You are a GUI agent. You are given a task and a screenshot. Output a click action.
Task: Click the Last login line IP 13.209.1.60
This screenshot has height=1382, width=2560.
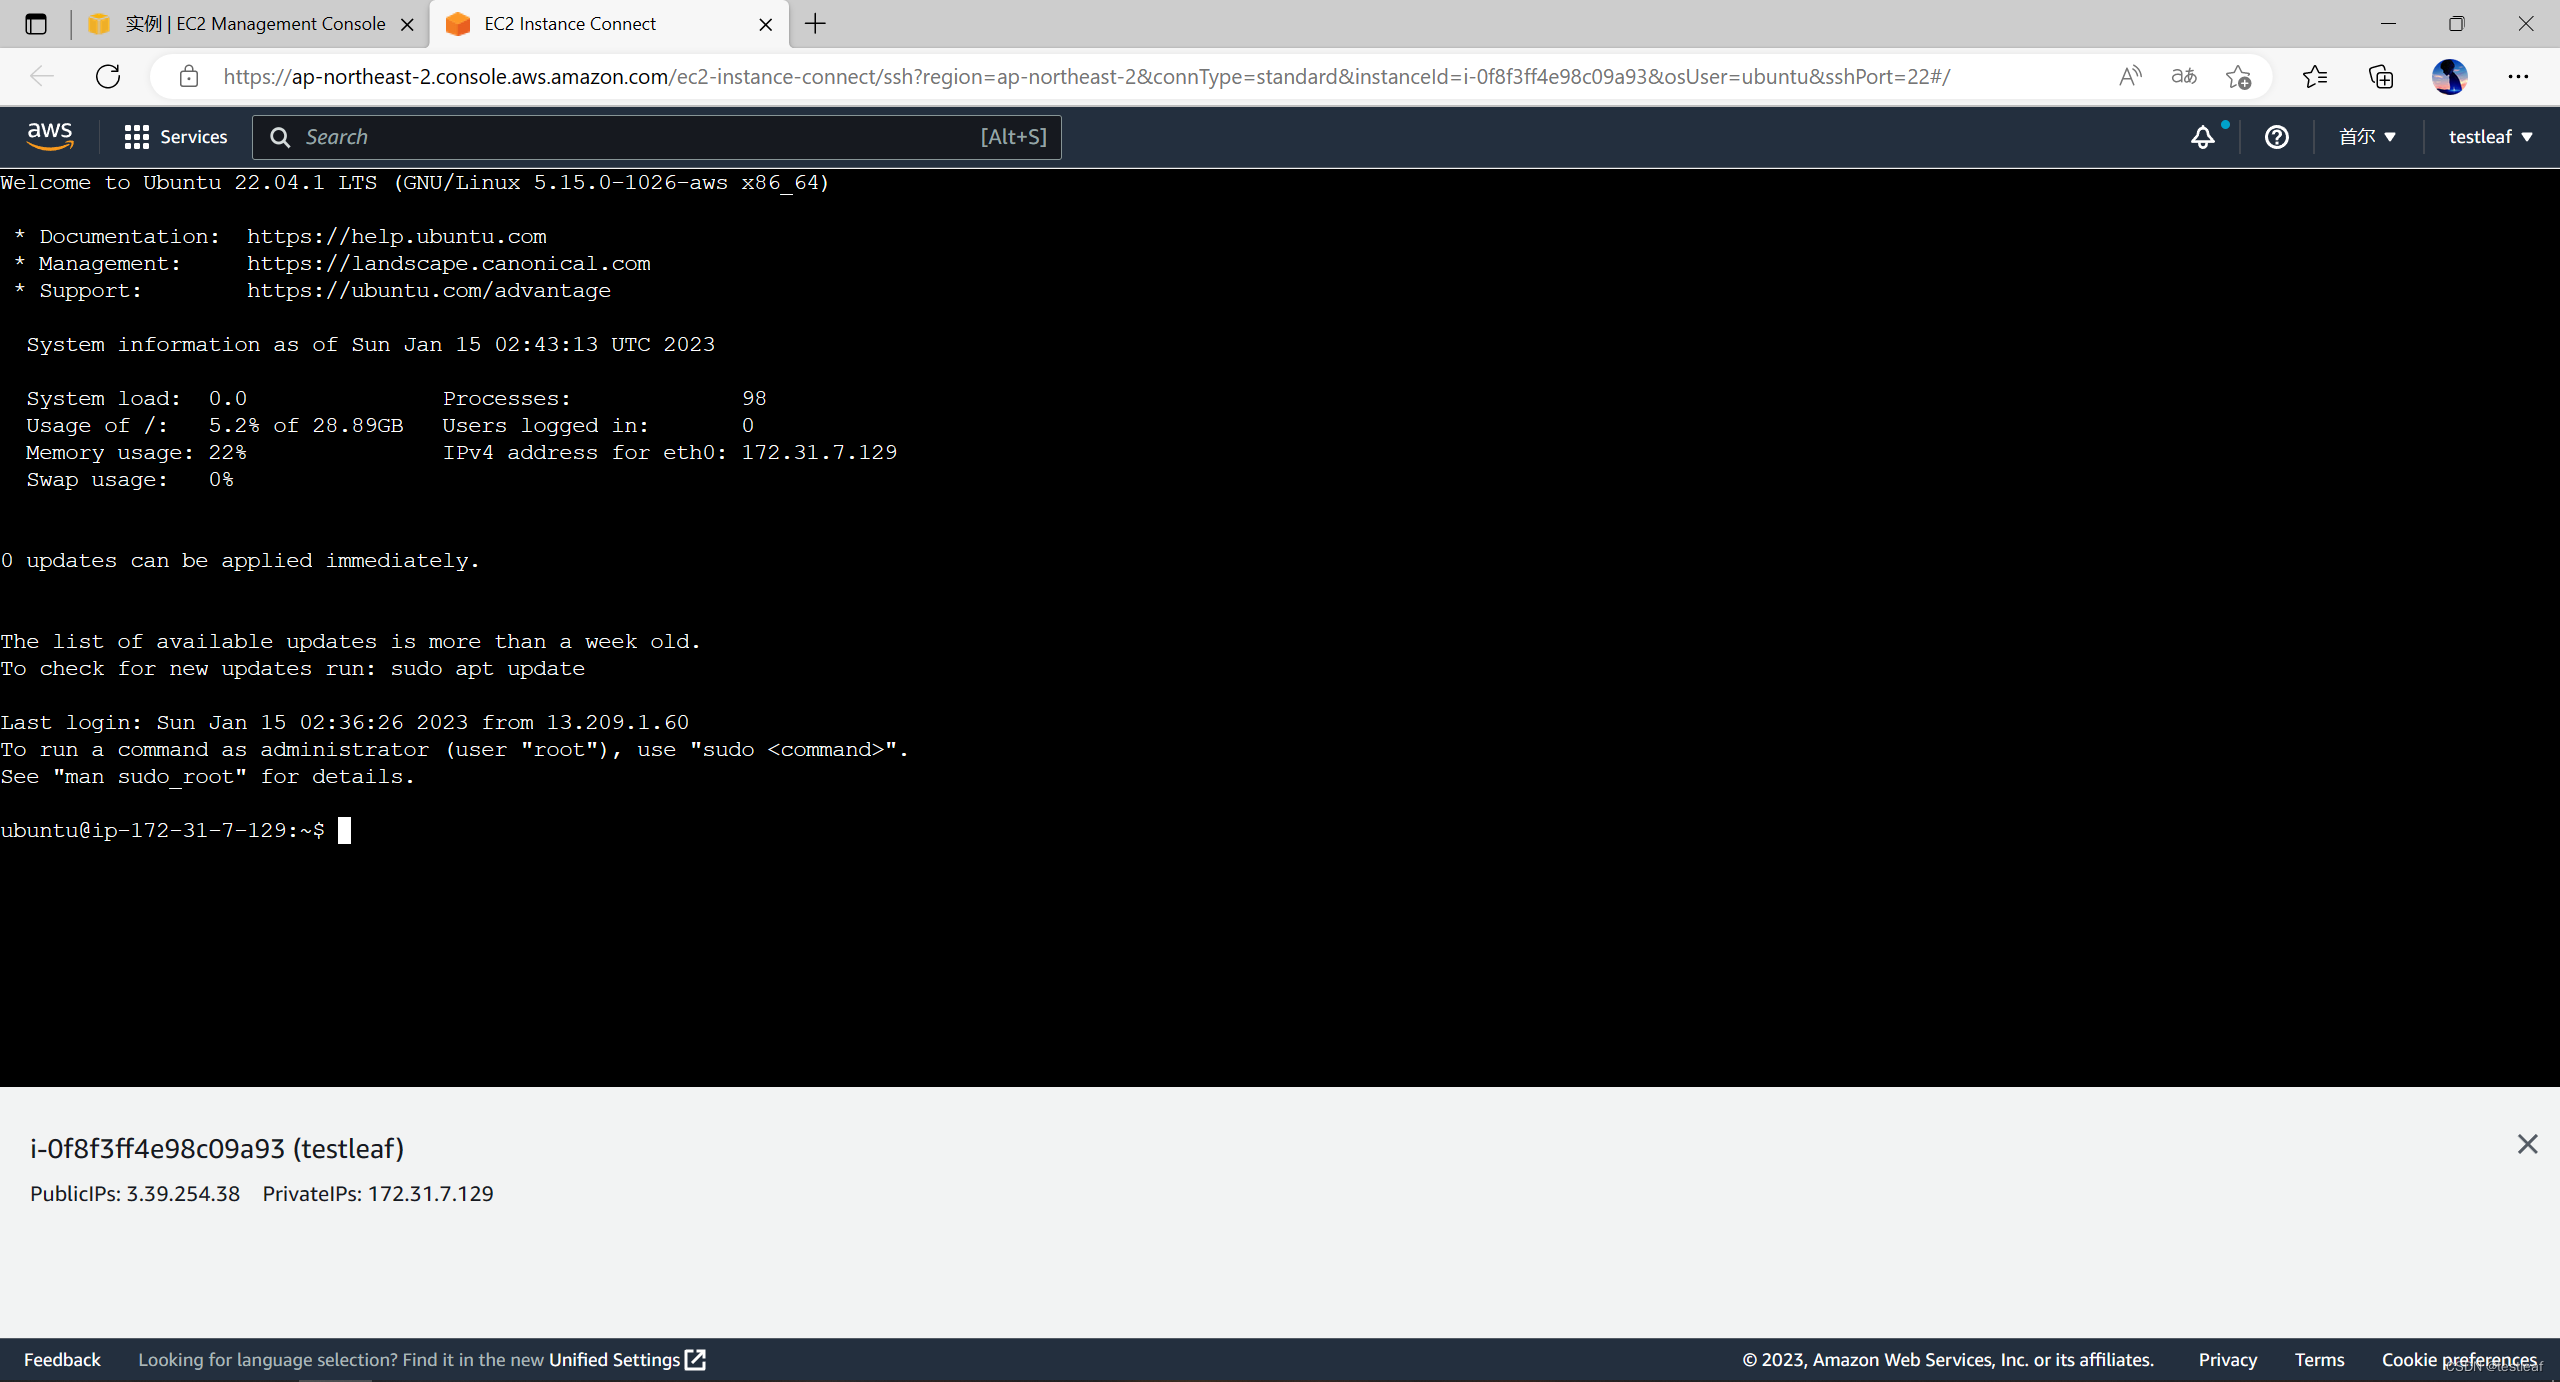617,723
